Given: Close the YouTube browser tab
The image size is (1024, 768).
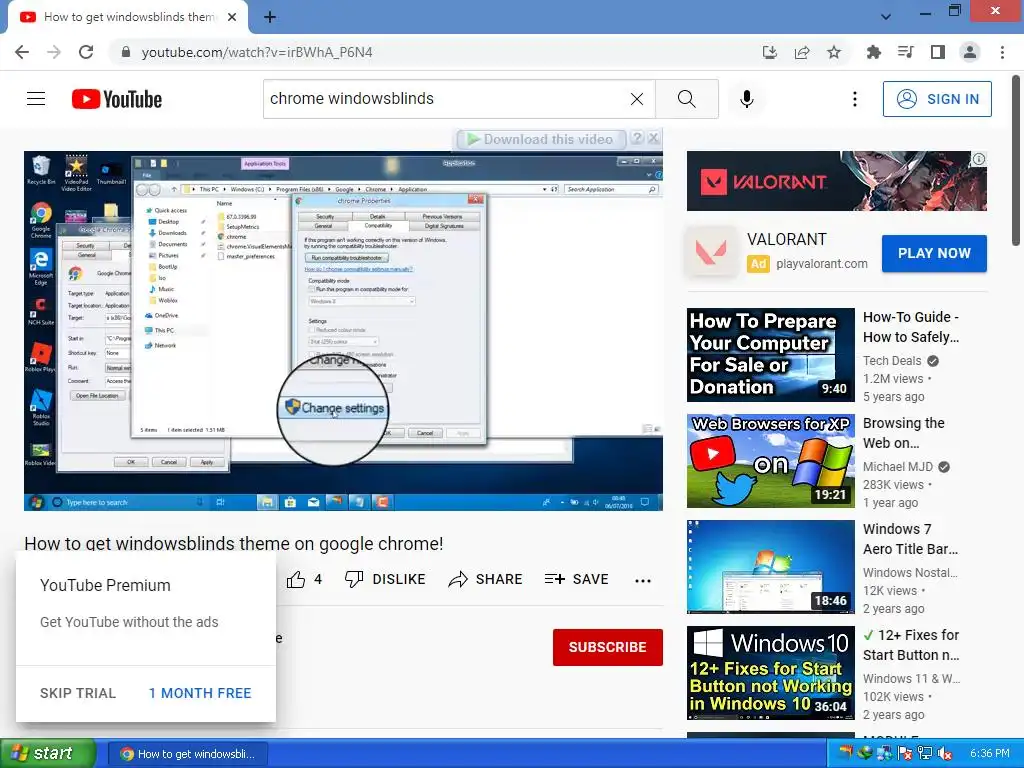Looking at the screenshot, I should tap(232, 17).
